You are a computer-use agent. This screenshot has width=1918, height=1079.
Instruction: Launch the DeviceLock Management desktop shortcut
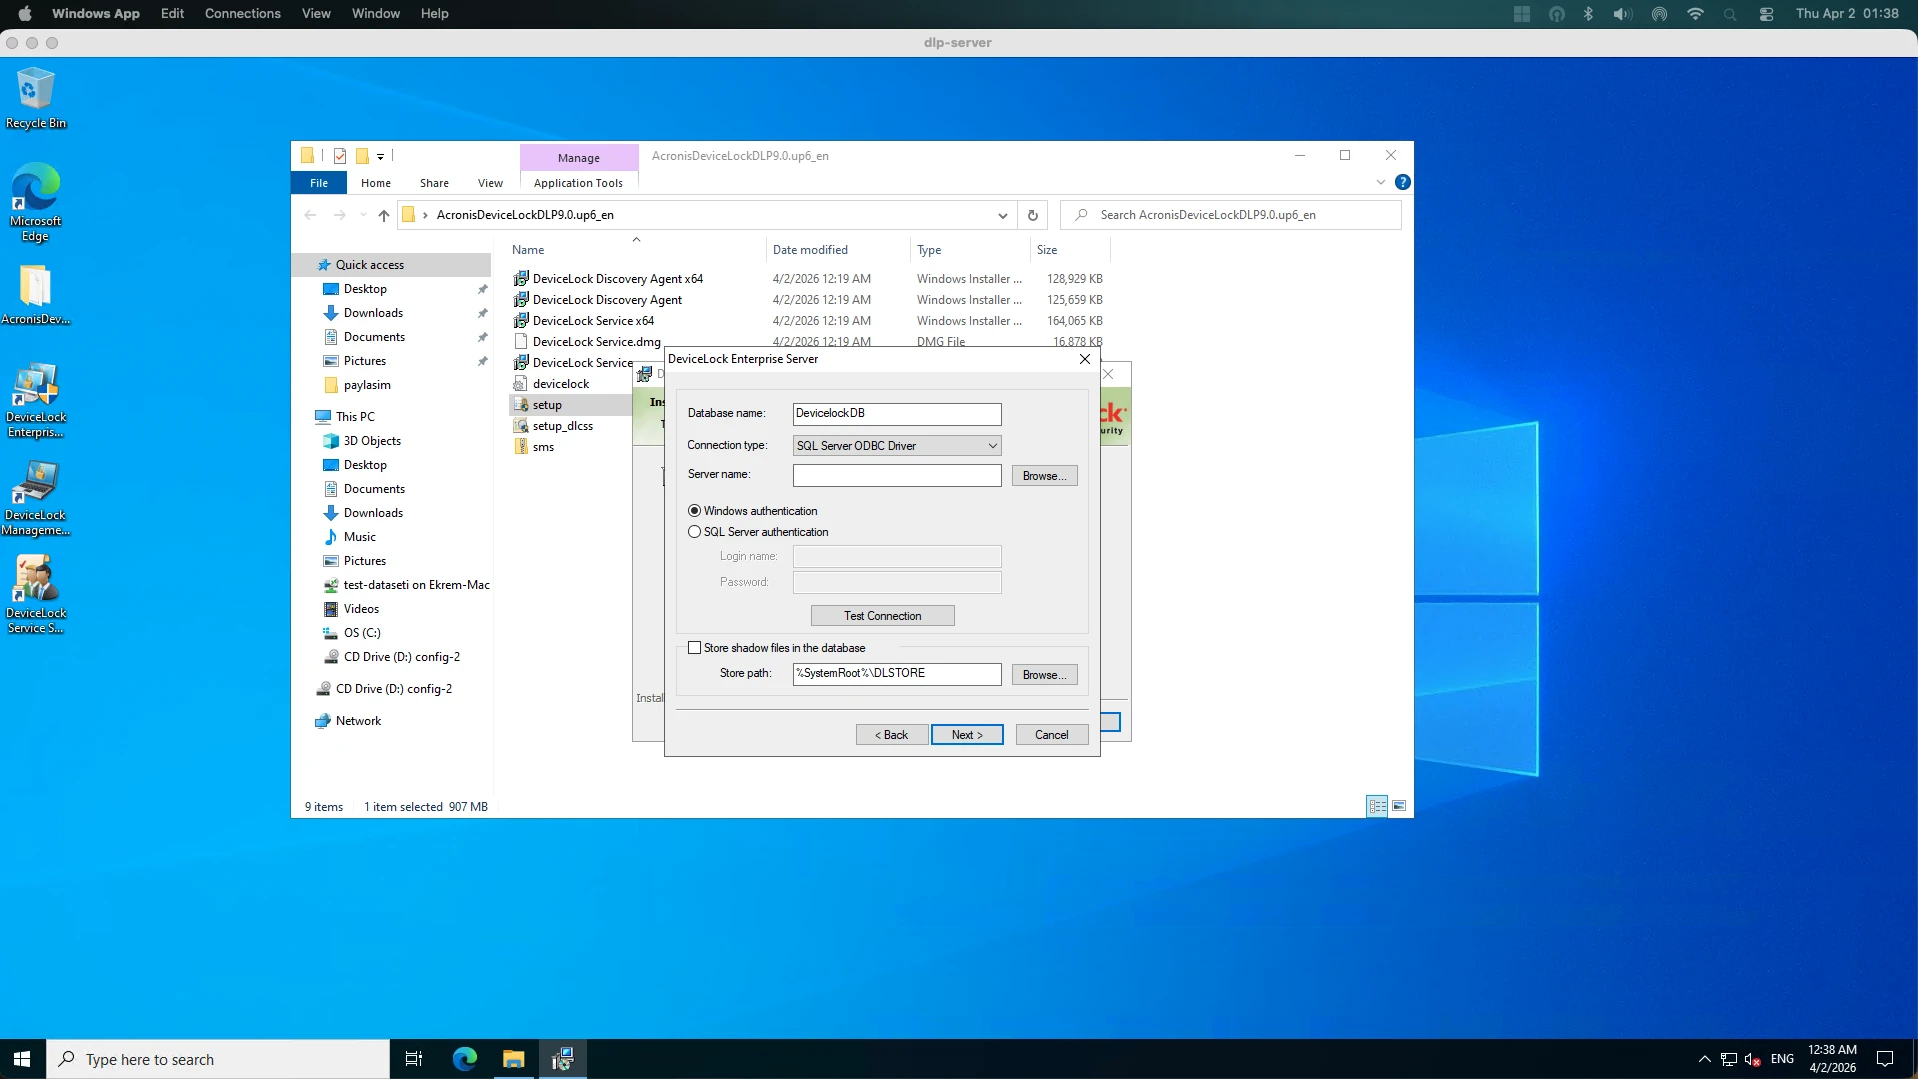36,498
